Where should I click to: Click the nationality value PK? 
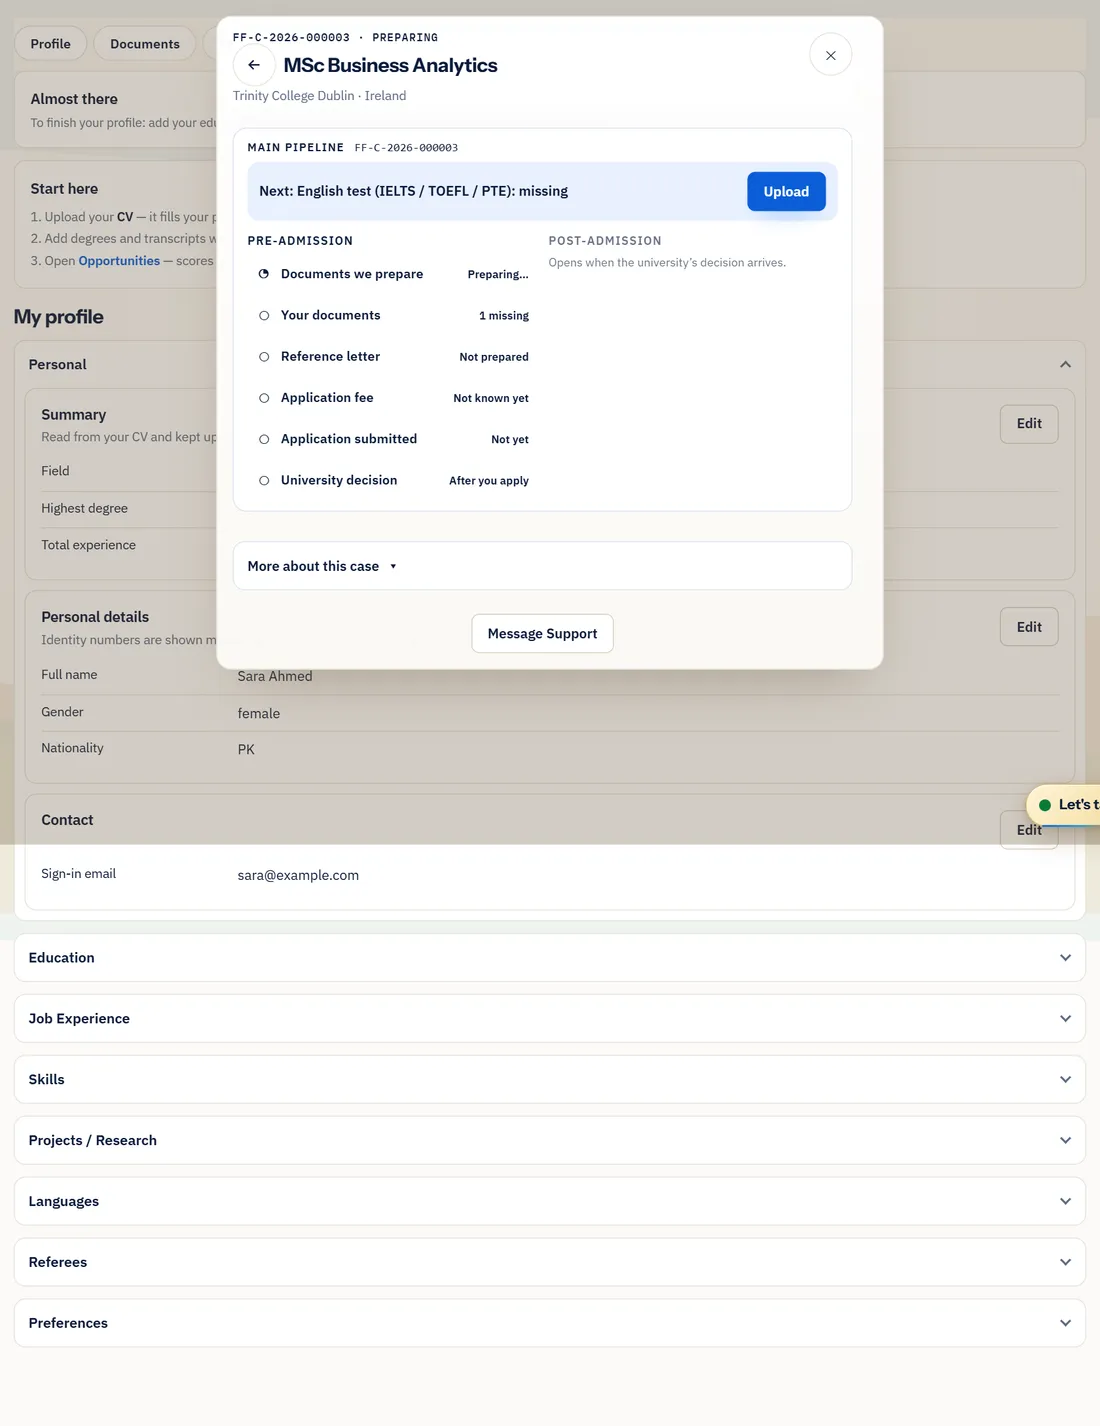[x=246, y=750]
